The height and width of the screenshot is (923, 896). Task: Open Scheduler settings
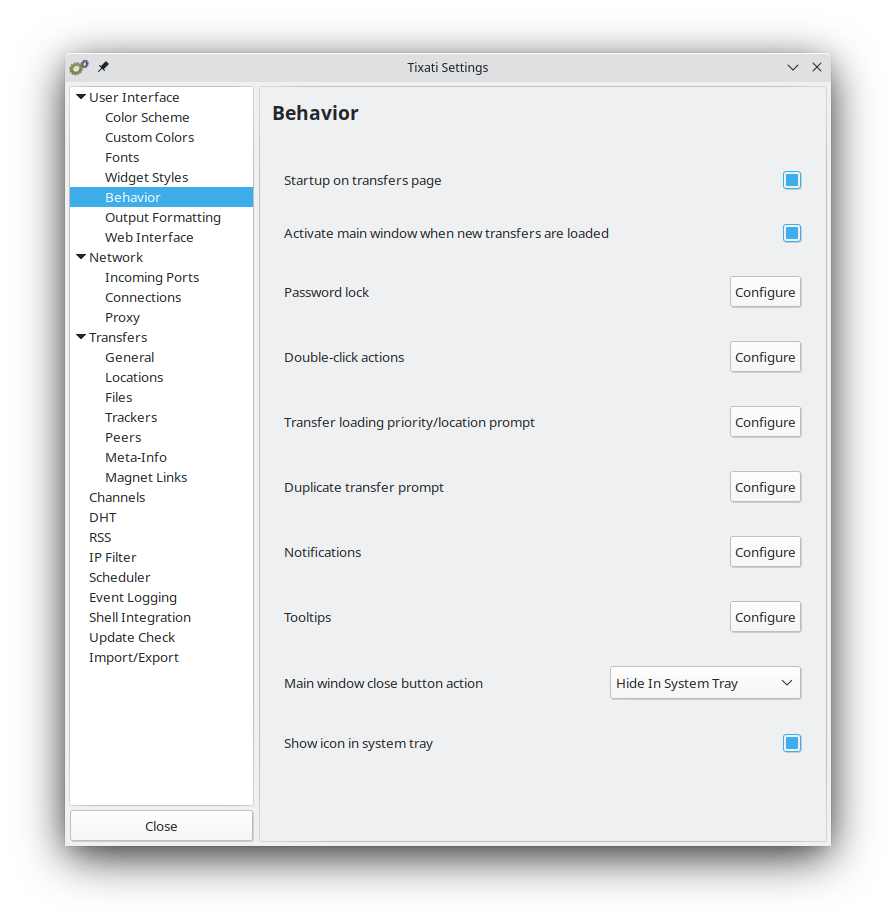pos(119,577)
